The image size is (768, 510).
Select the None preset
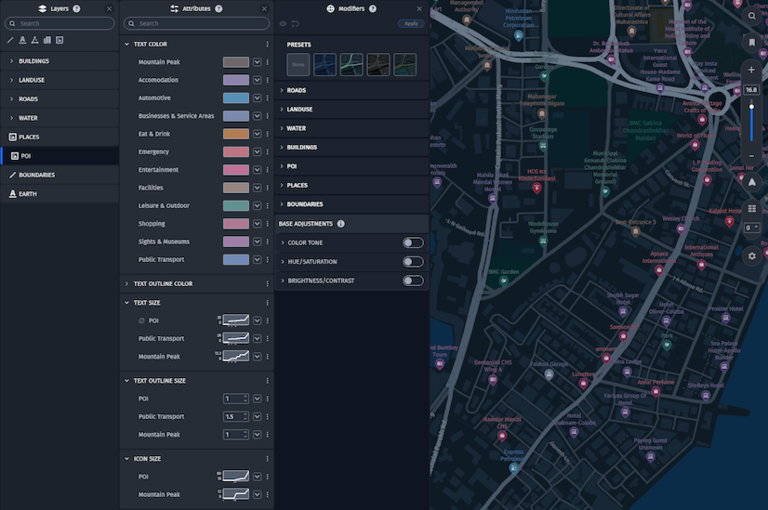click(298, 65)
